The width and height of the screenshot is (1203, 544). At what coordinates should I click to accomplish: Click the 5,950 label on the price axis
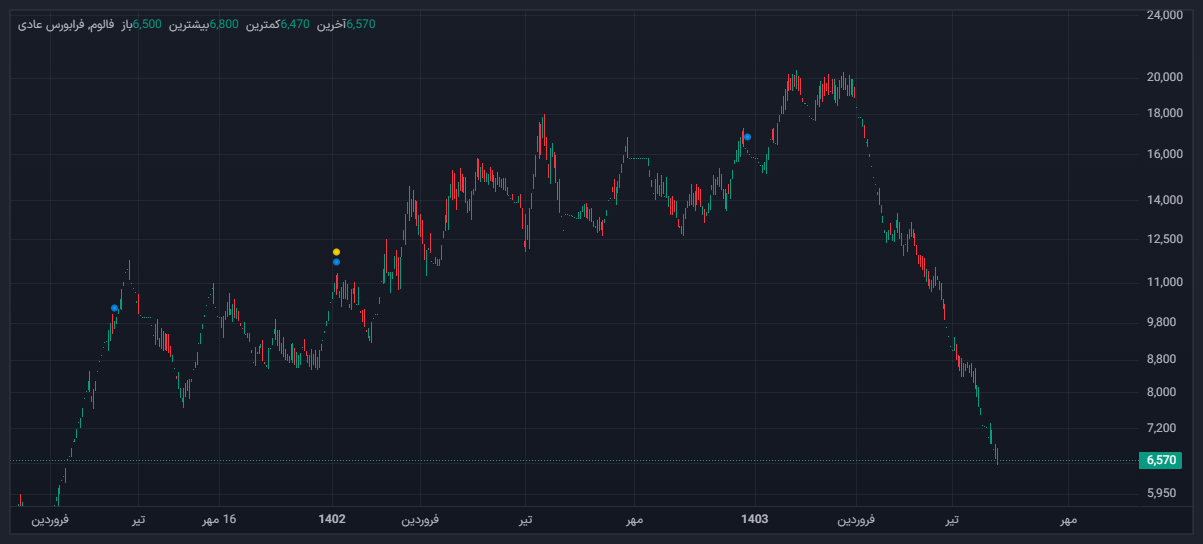pyautogui.click(x=1164, y=493)
